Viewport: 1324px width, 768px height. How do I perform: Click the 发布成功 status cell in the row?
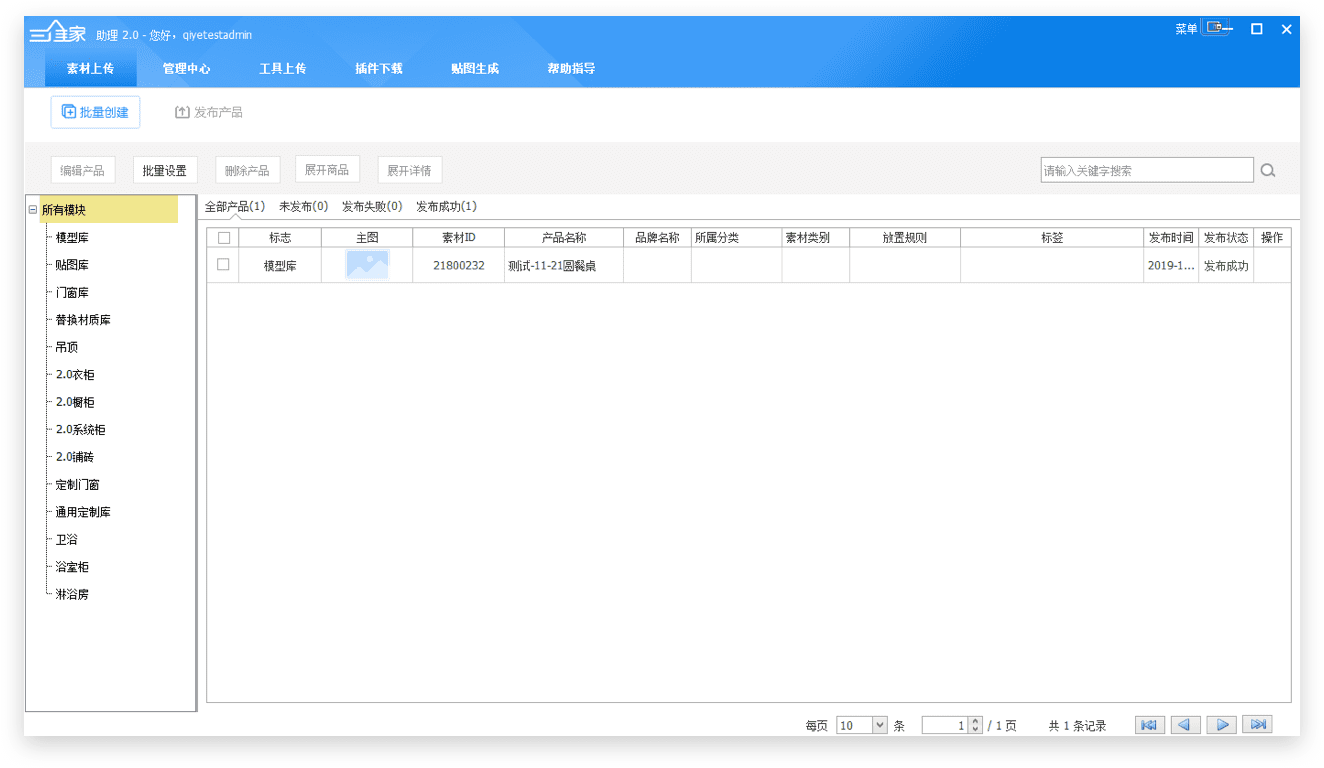coord(1226,266)
